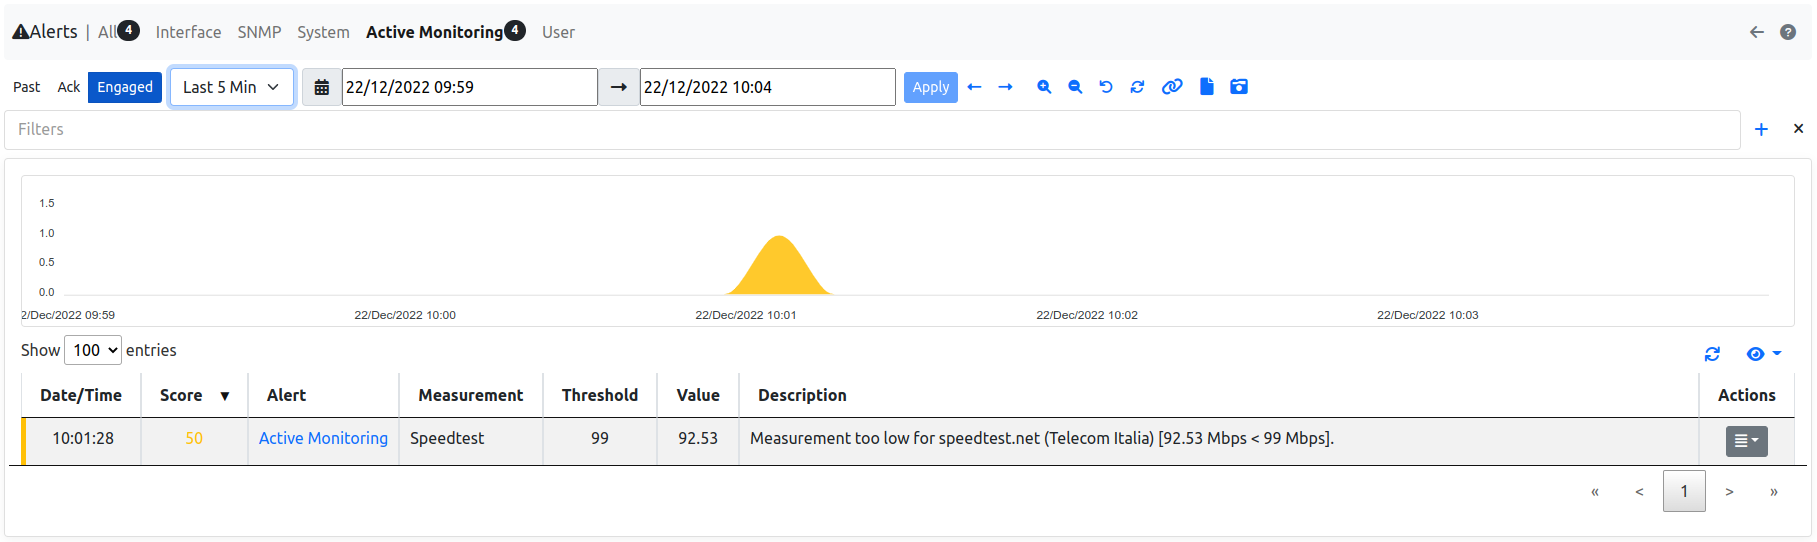Click the refresh icon in time toolbar
Screen dimensions: 1817x542
click(x=1137, y=87)
